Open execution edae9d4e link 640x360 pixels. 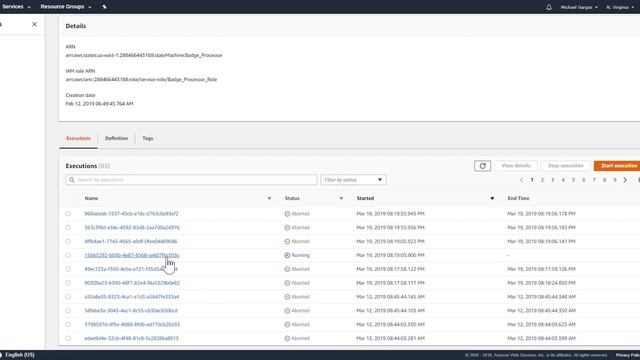[x=131, y=339]
